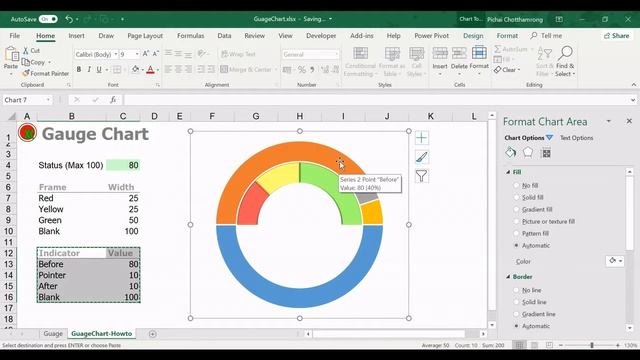
Task: Open General number format dropdown
Action: tap(336, 54)
